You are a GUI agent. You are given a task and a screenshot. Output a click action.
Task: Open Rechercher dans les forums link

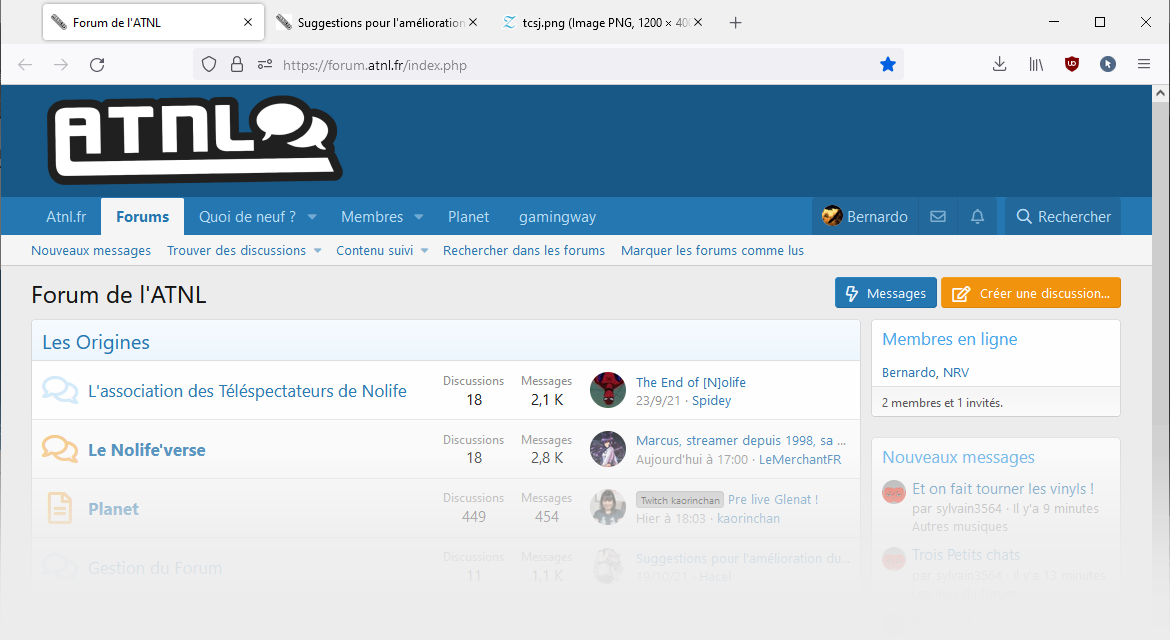(524, 251)
